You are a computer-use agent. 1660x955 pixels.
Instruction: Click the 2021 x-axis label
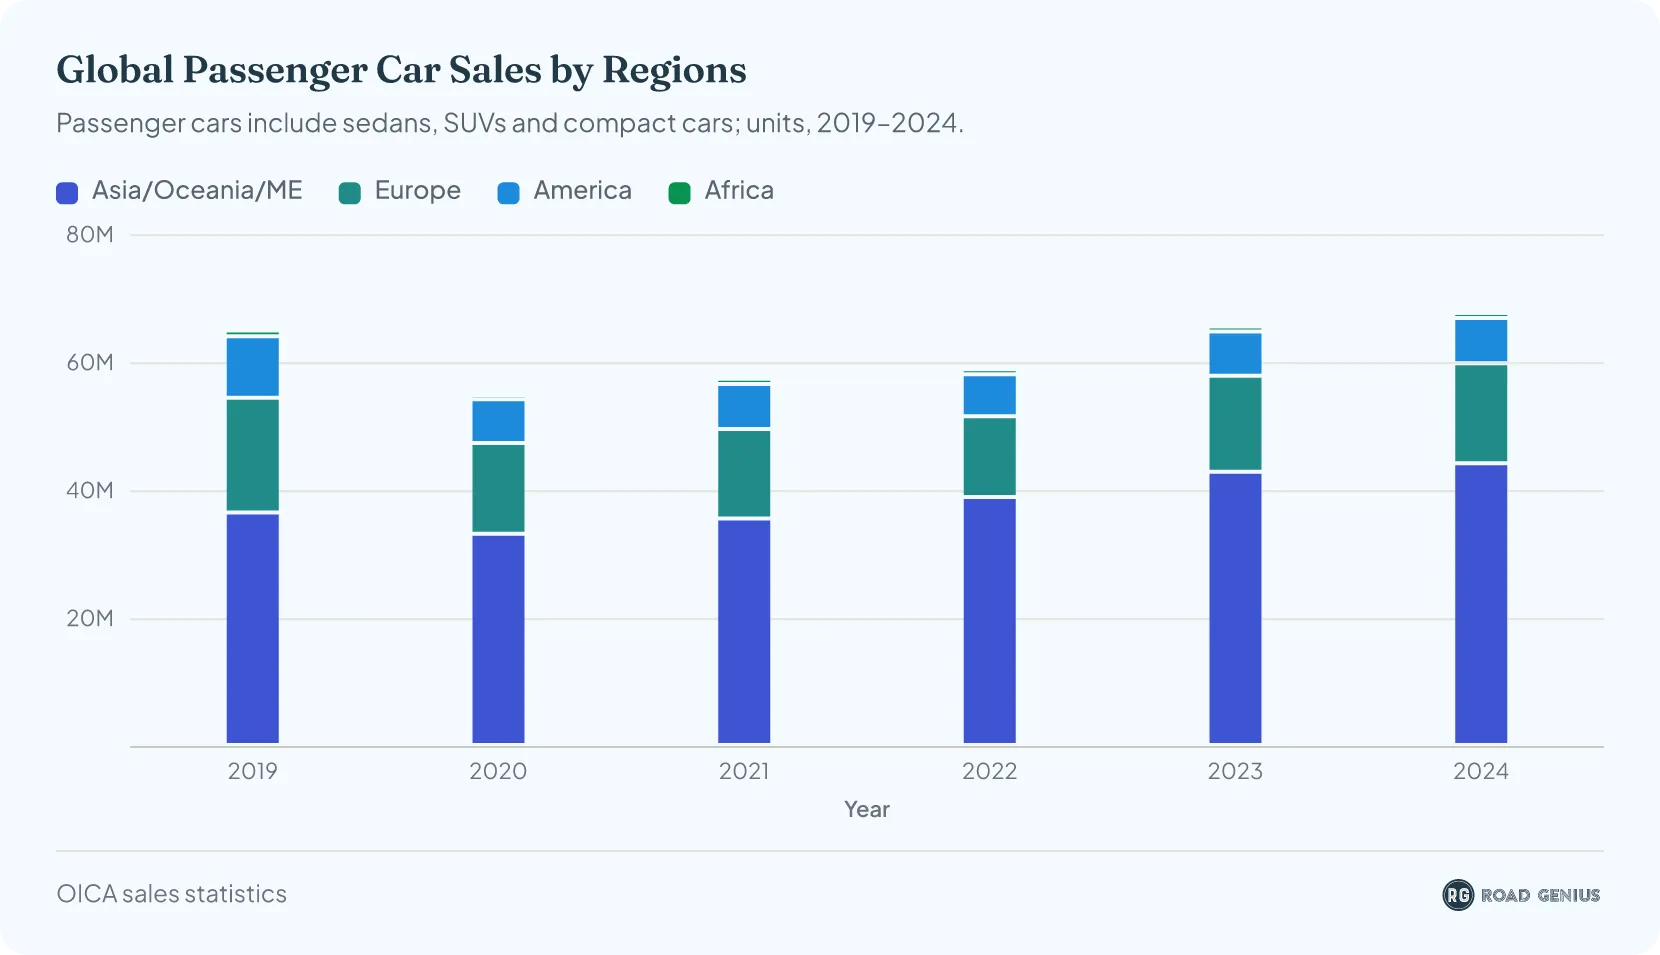point(744,771)
